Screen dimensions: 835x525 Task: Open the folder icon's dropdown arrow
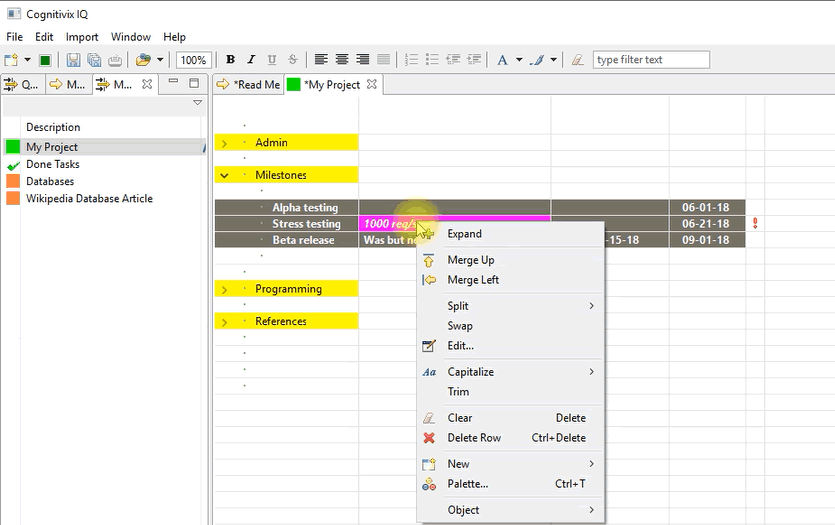point(160,60)
